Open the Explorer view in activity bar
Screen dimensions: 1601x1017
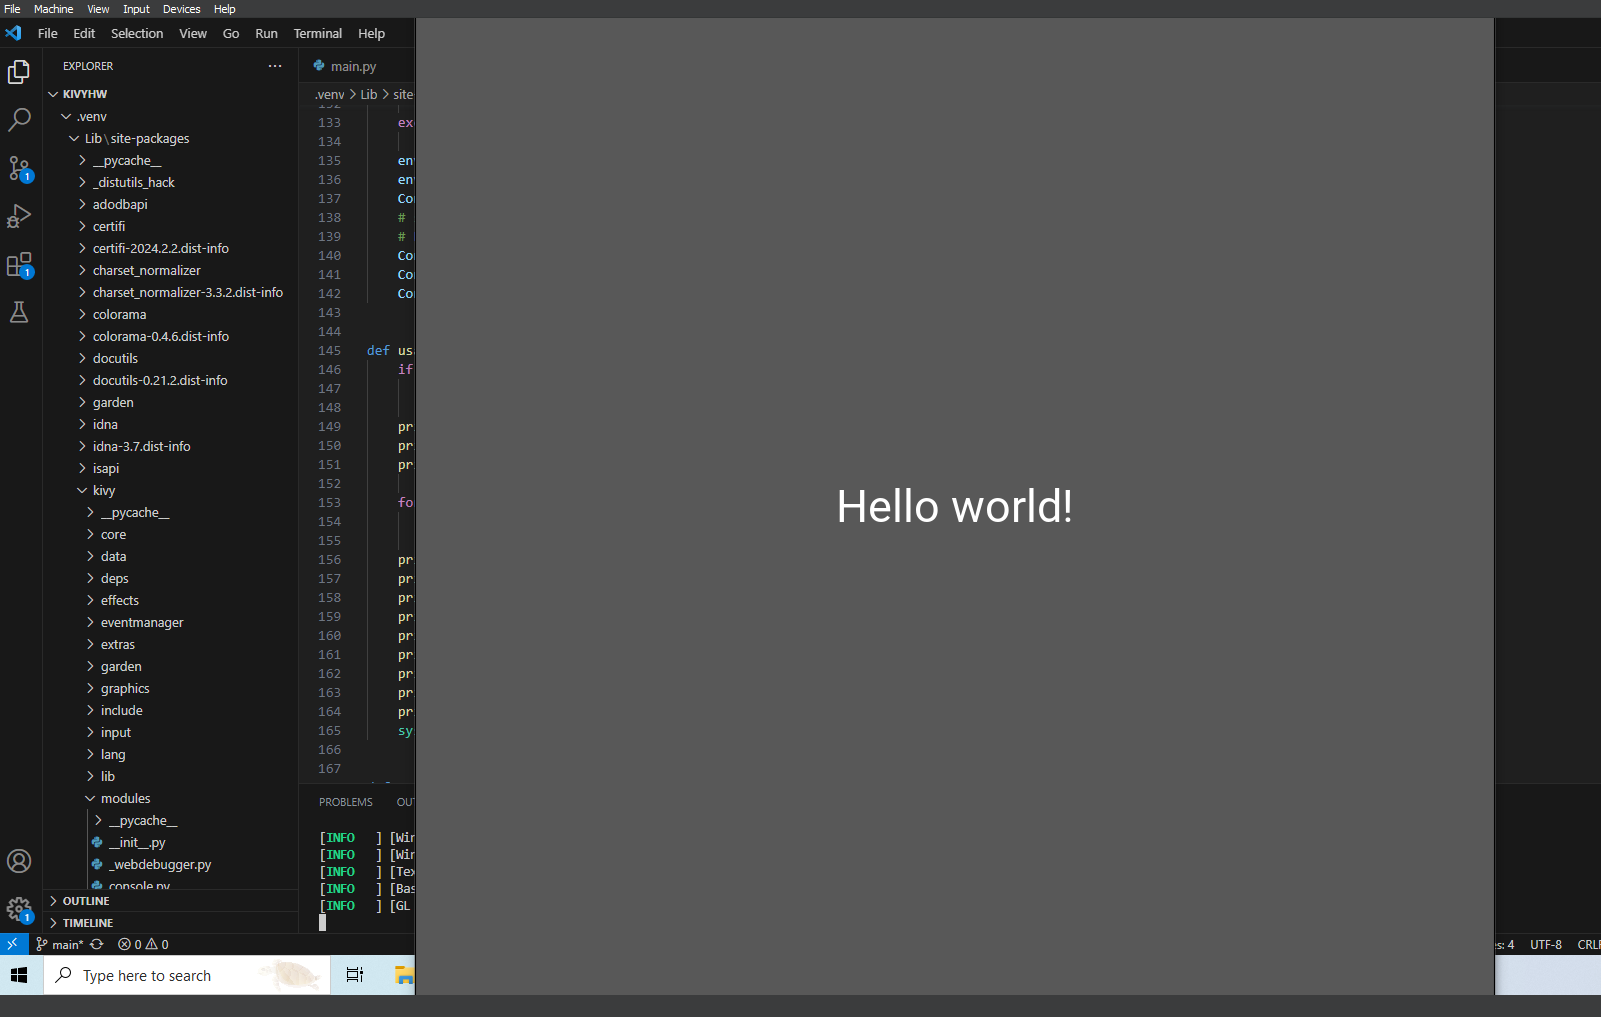(19, 72)
